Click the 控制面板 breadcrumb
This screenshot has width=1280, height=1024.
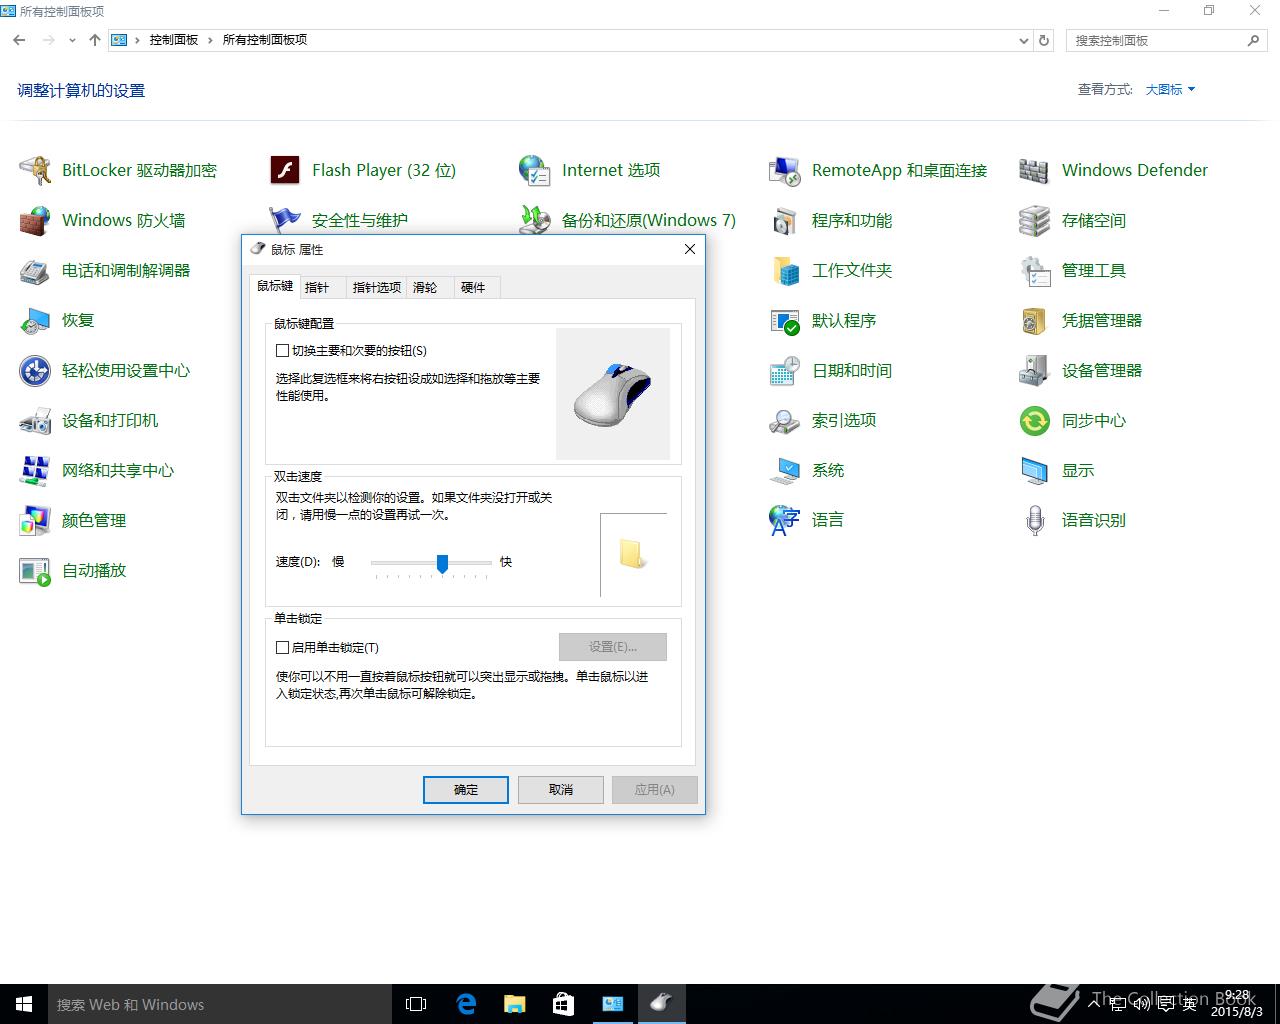(174, 40)
